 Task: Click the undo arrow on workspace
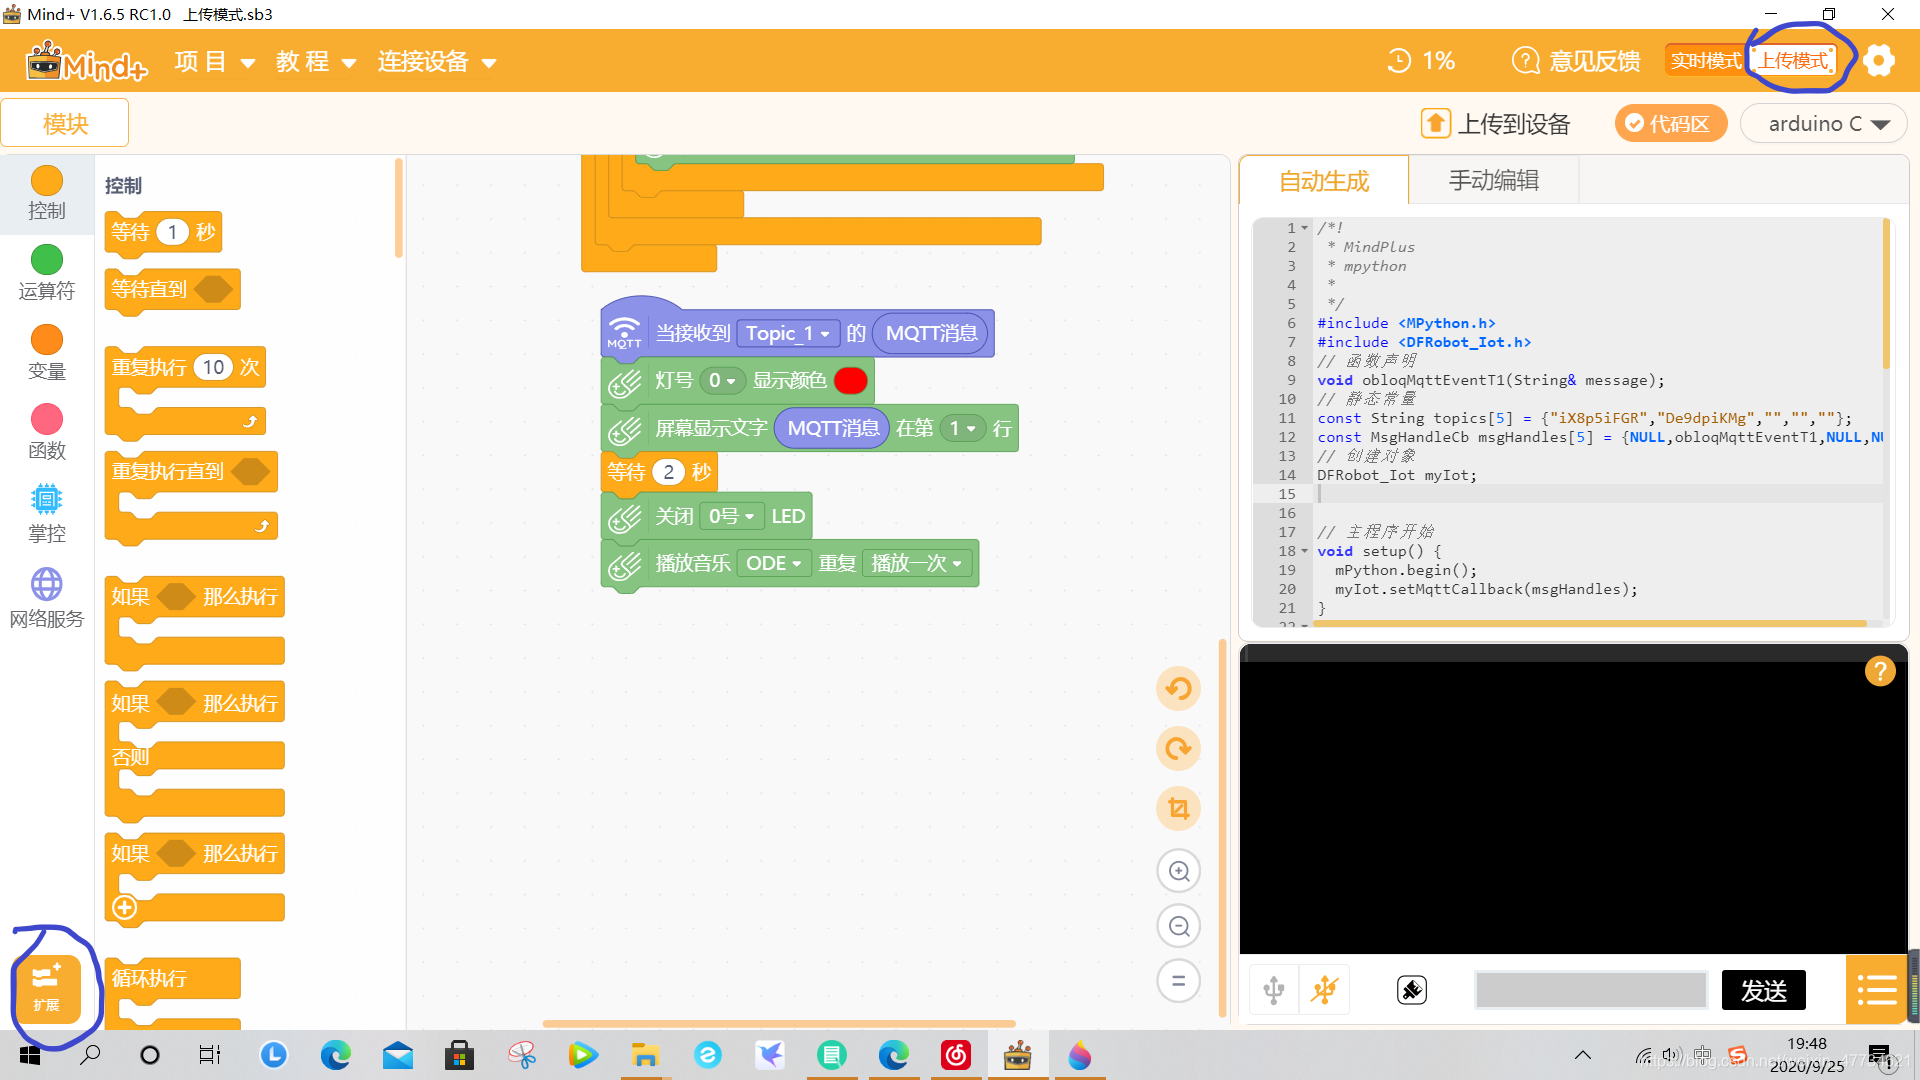coord(1179,688)
